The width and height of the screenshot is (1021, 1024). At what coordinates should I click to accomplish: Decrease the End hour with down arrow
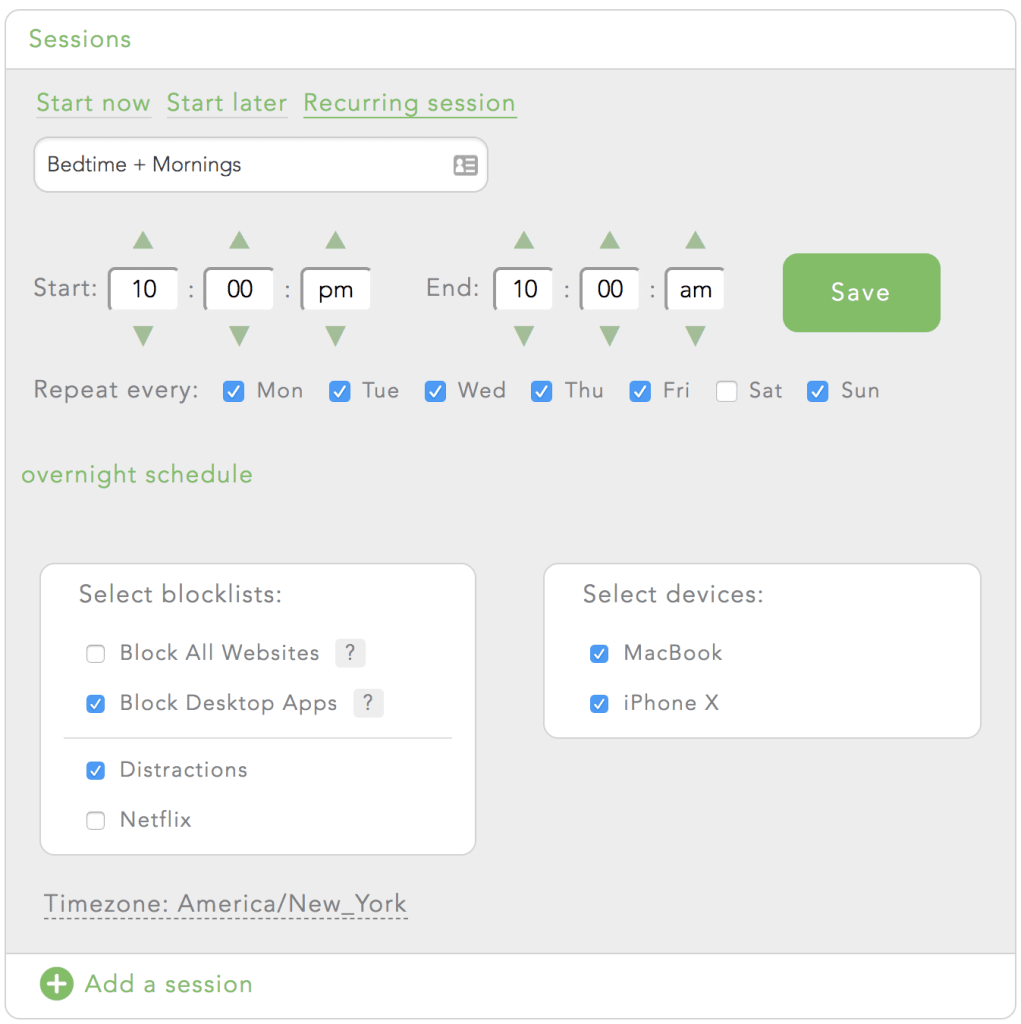tap(524, 336)
